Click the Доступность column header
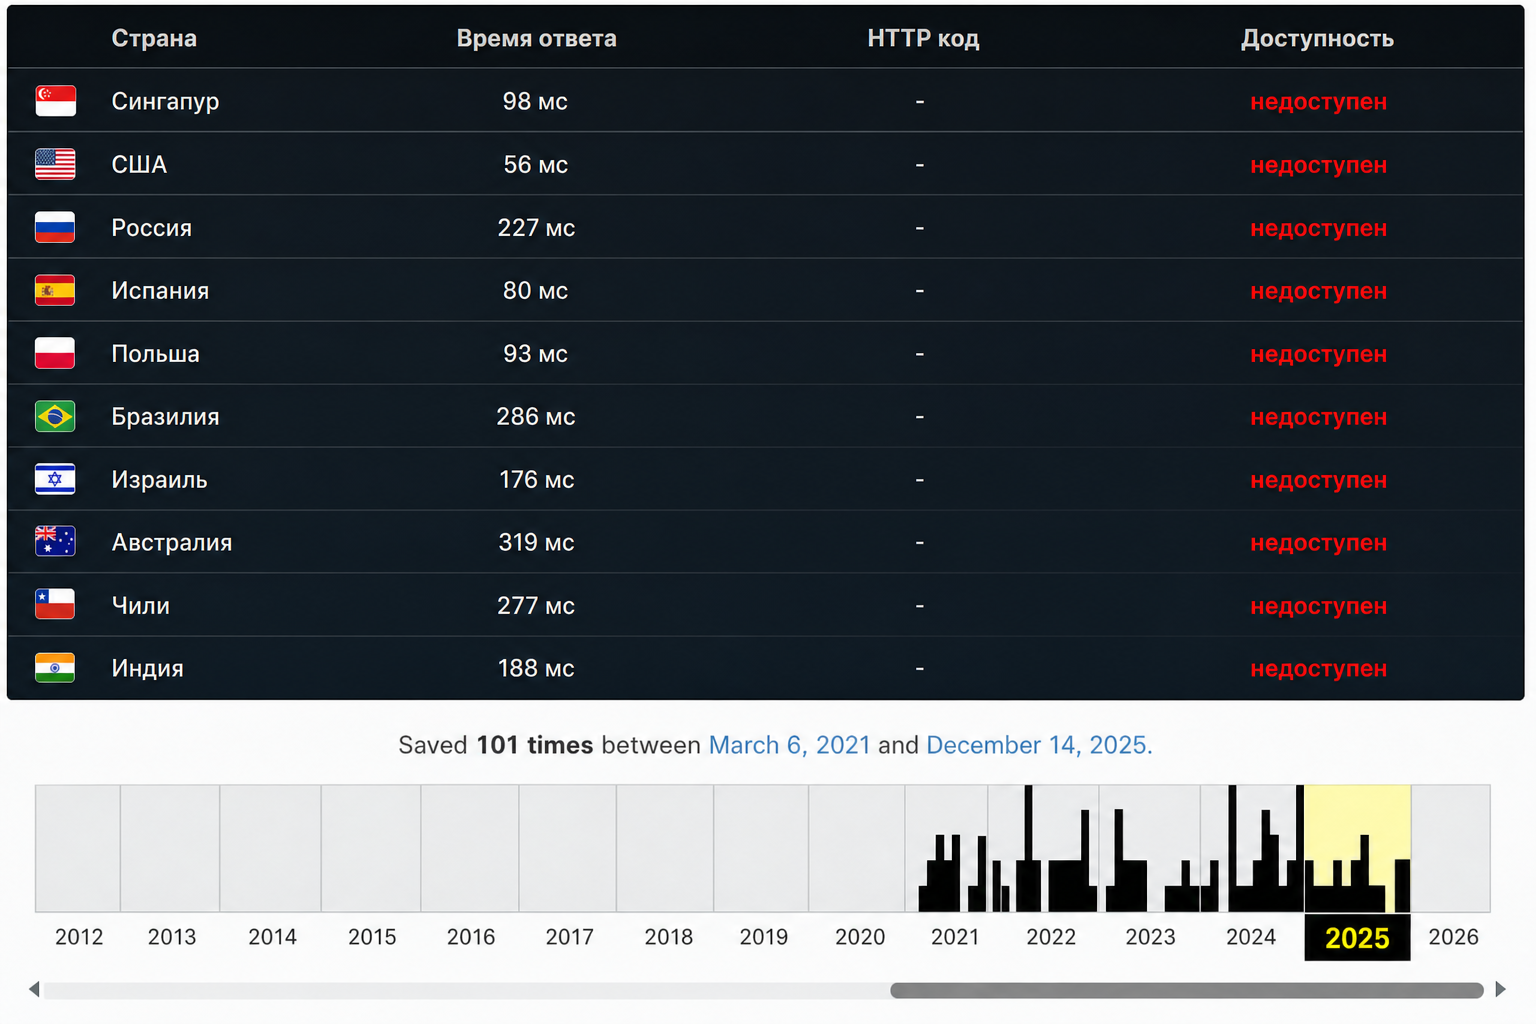 (x=1317, y=38)
